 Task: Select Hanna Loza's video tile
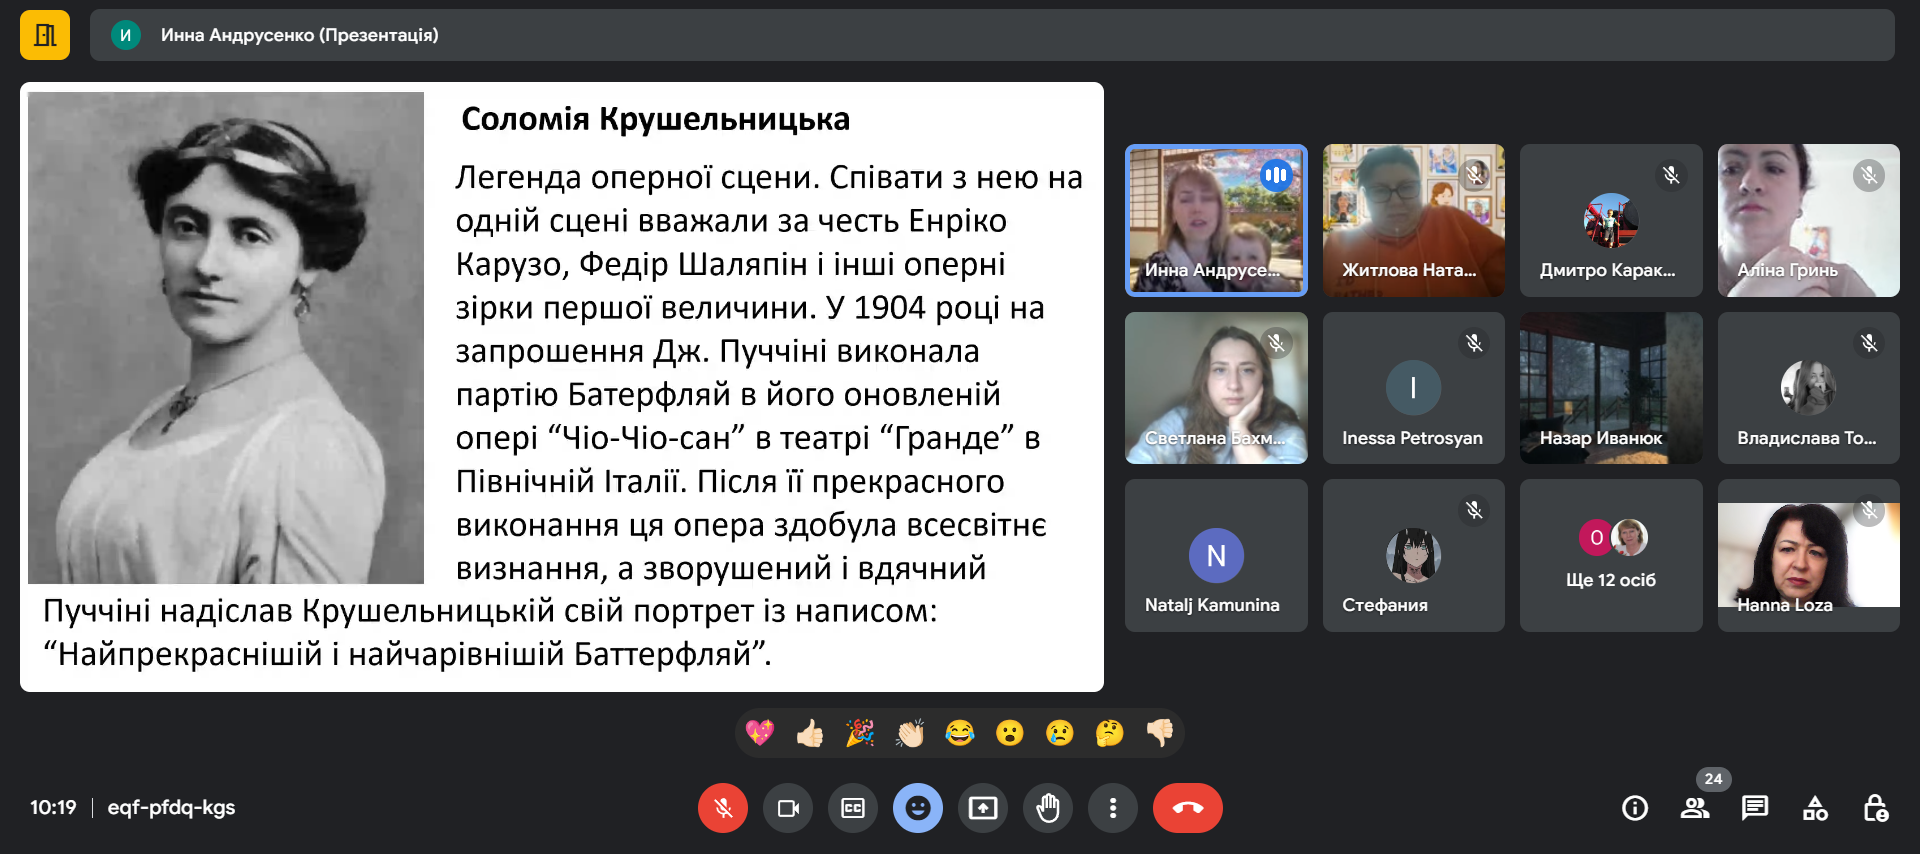(1808, 555)
